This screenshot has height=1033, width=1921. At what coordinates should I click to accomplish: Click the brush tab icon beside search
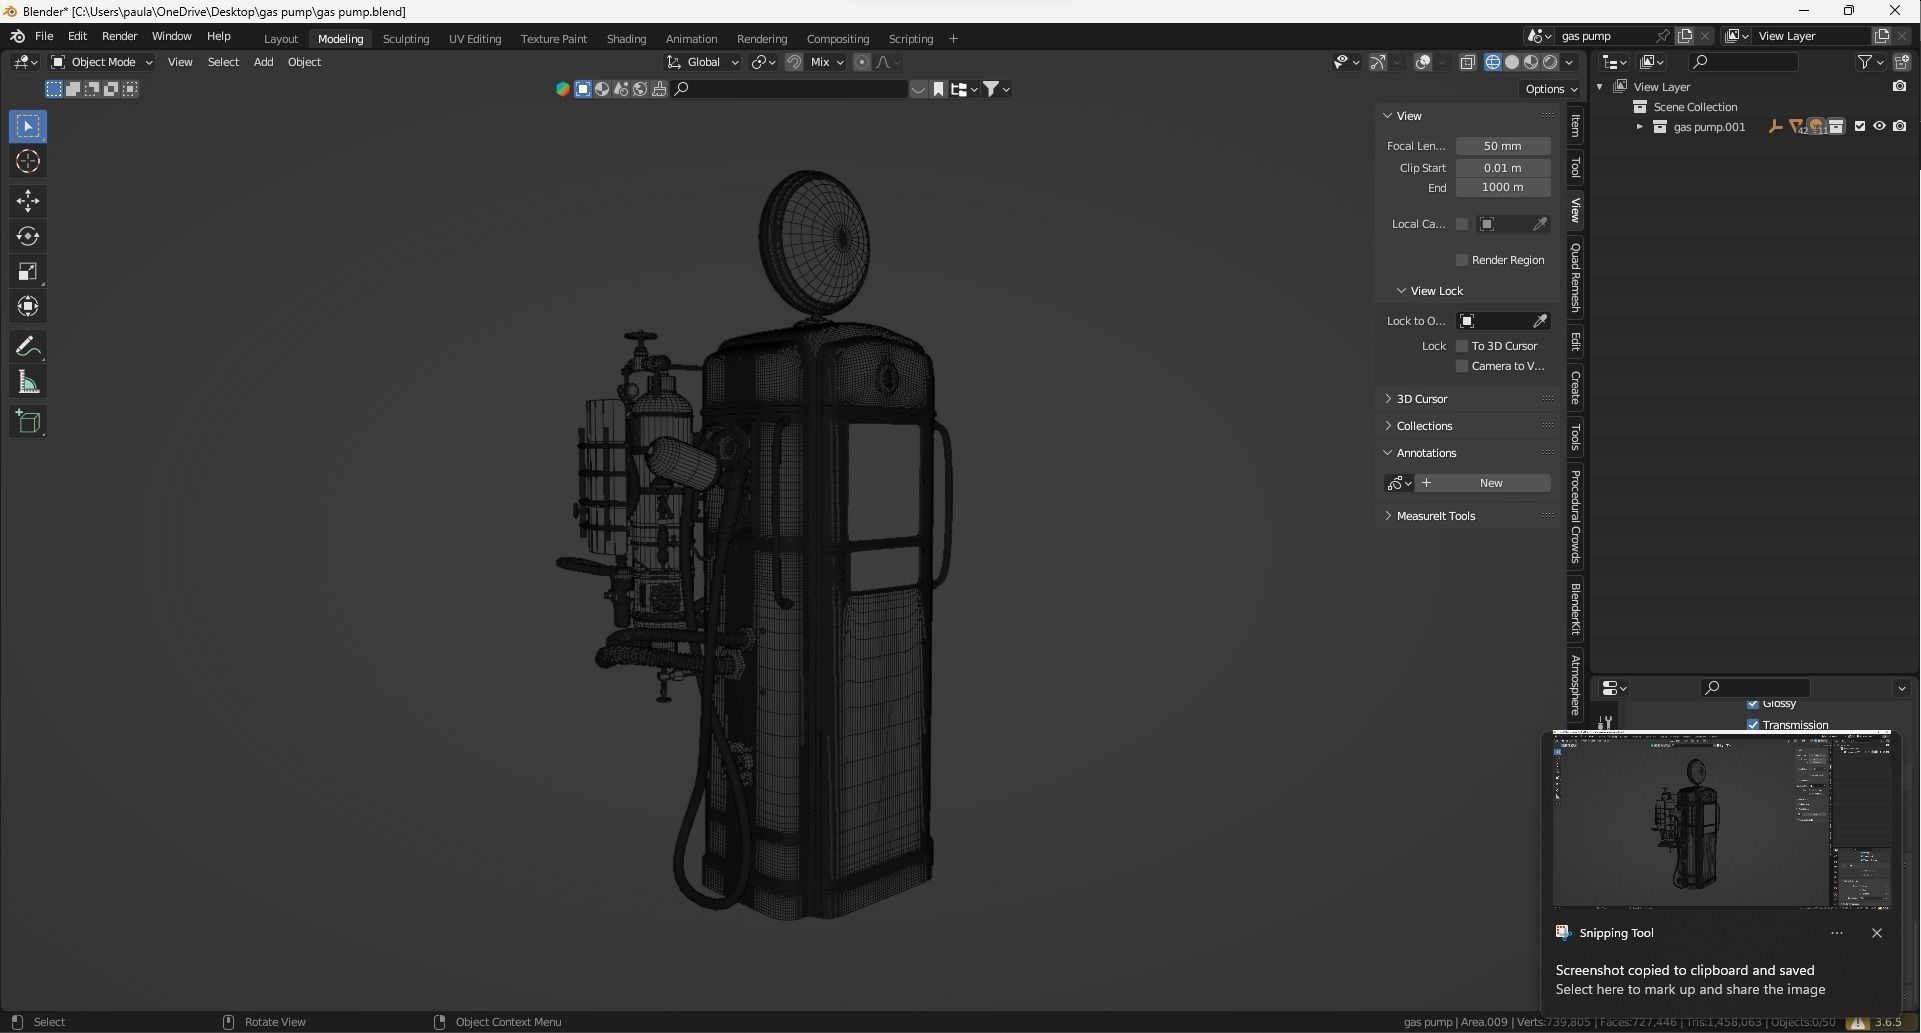click(659, 89)
